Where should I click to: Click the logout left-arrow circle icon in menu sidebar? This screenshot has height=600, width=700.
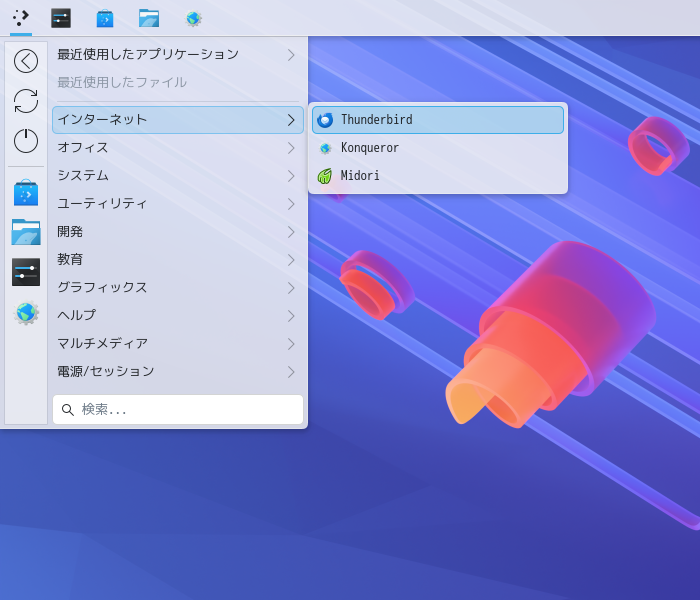[x=26, y=61]
